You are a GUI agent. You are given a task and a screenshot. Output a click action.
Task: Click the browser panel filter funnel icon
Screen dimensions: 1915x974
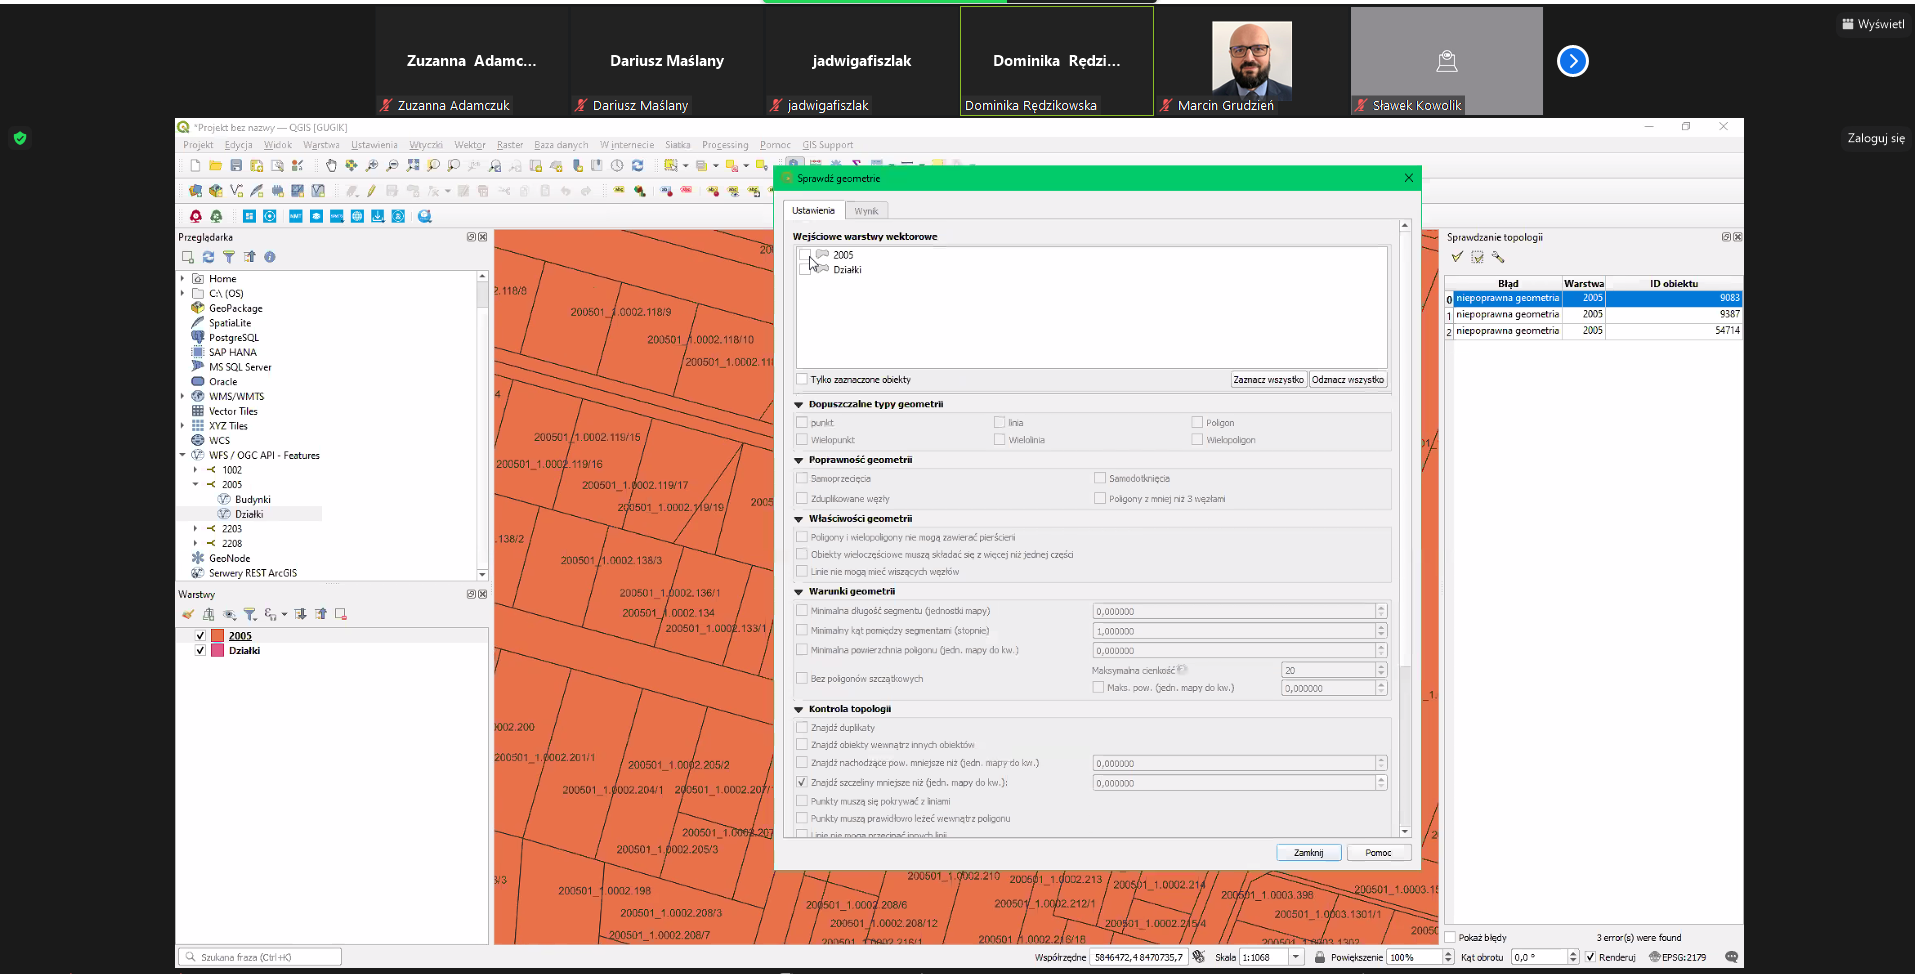(x=229, y=257)
